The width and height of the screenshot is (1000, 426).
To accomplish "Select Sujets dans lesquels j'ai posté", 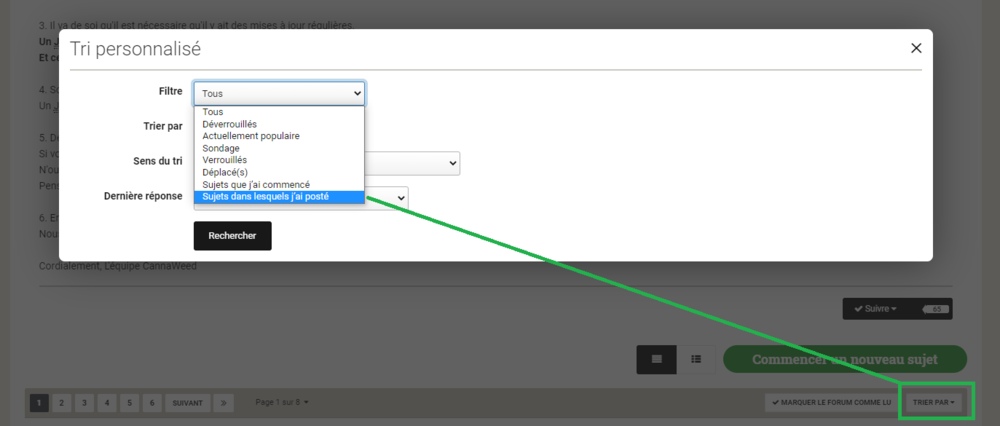I will [x=279, y=196].
